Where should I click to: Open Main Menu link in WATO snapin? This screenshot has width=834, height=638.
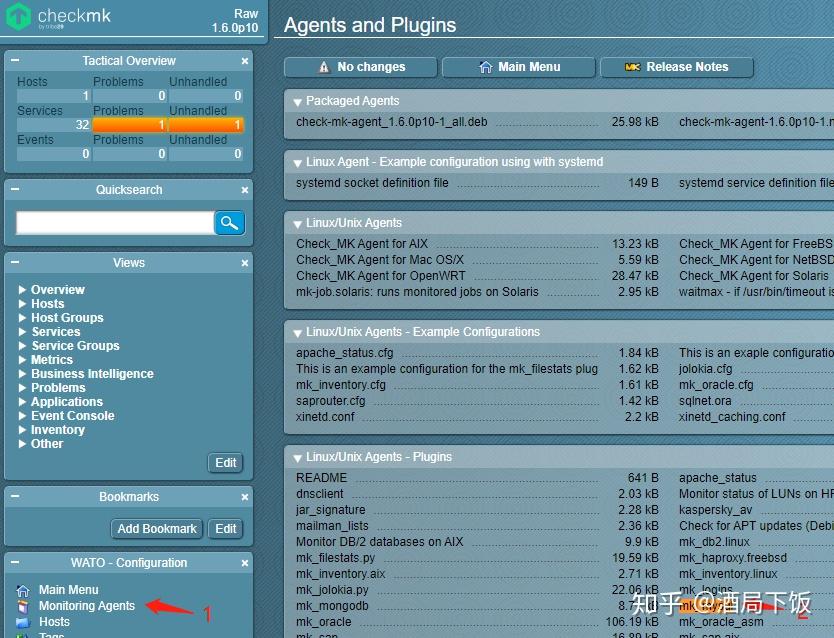coord(69,590)
